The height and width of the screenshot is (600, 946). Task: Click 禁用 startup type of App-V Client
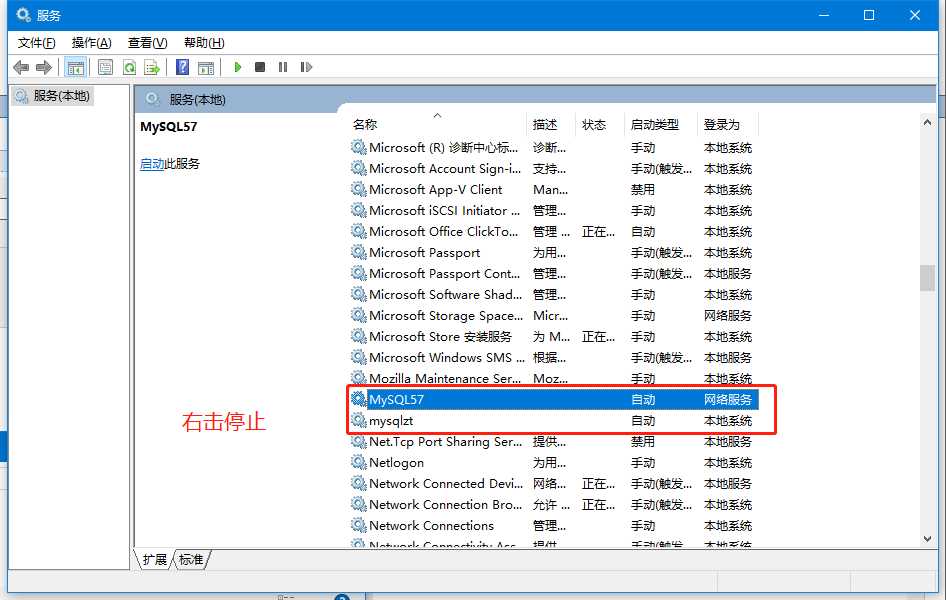(x=643, y=190)
